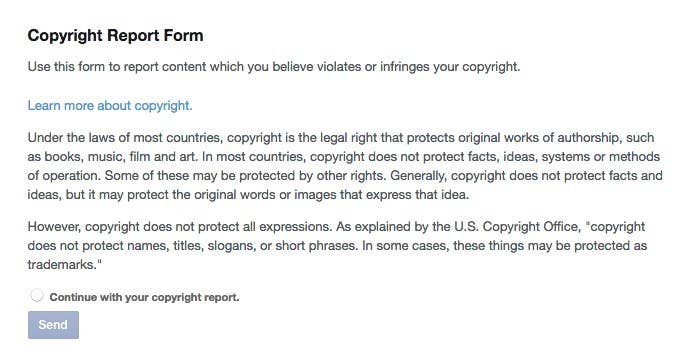Click the words 'books, music, film and art'
Image resolution: width=689 pixels, height=361 pixels.
coord(120,157)
